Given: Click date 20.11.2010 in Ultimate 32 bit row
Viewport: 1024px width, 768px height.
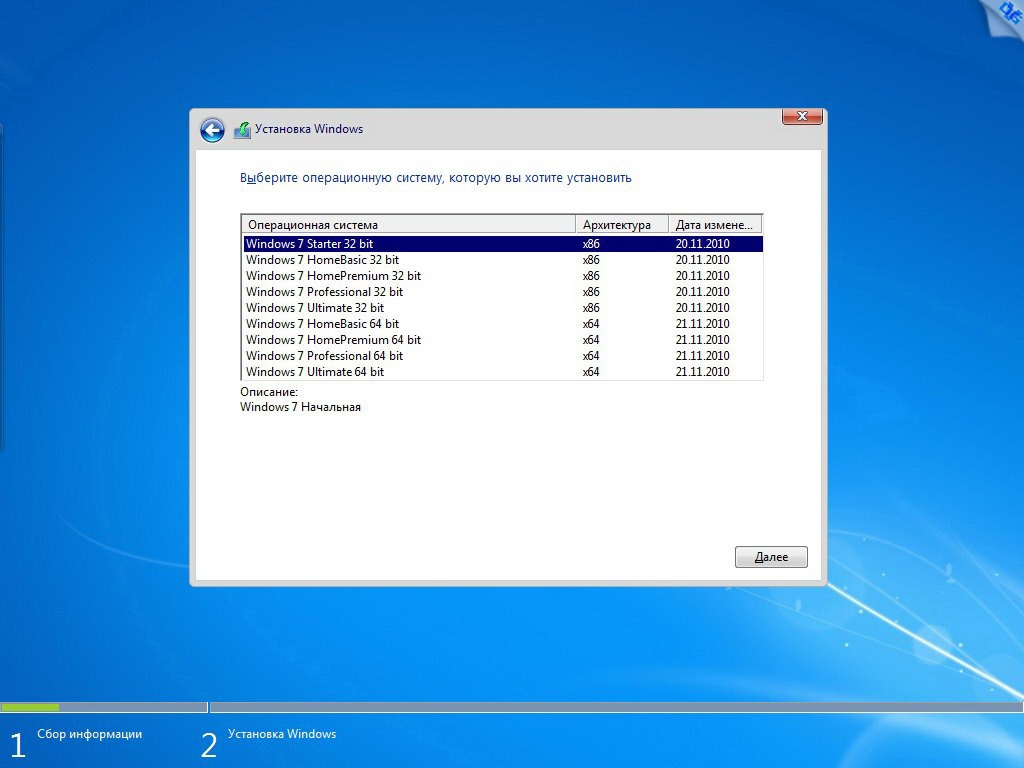Looking at the screenshot, I should click(703, 308).
